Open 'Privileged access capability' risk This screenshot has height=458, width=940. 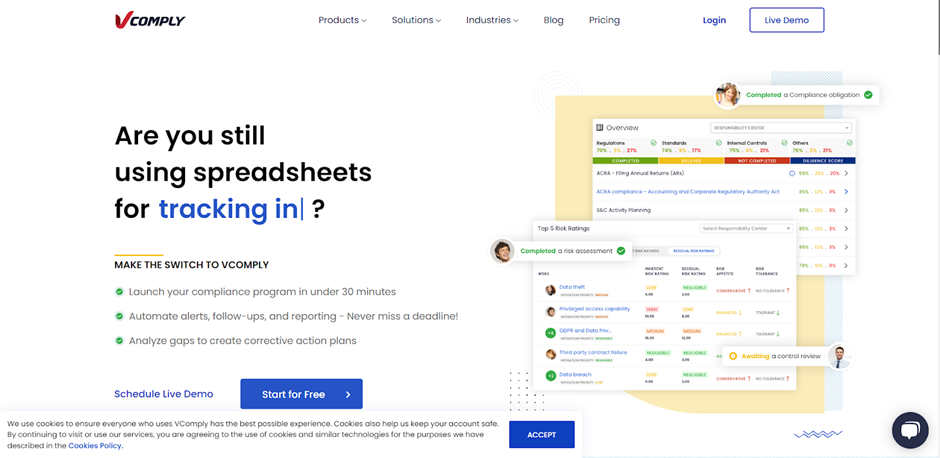[x=595, y=309]
